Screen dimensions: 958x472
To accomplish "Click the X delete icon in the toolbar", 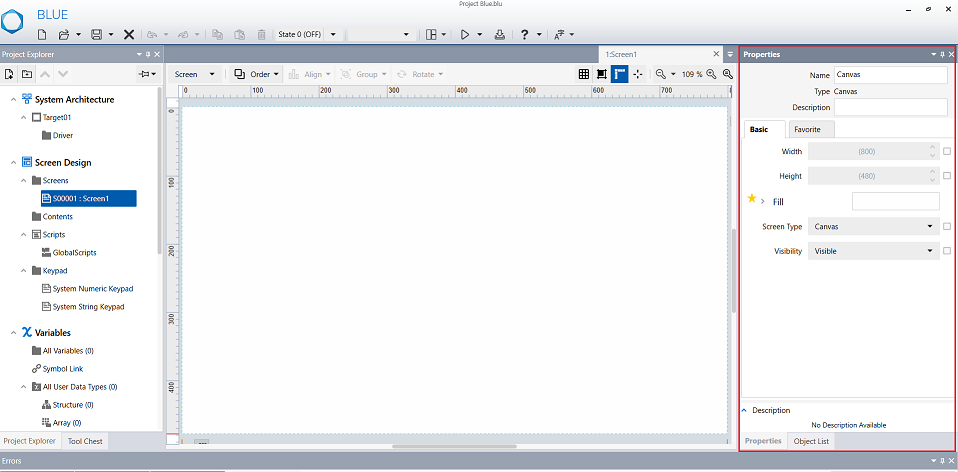I will pos(129,34).
